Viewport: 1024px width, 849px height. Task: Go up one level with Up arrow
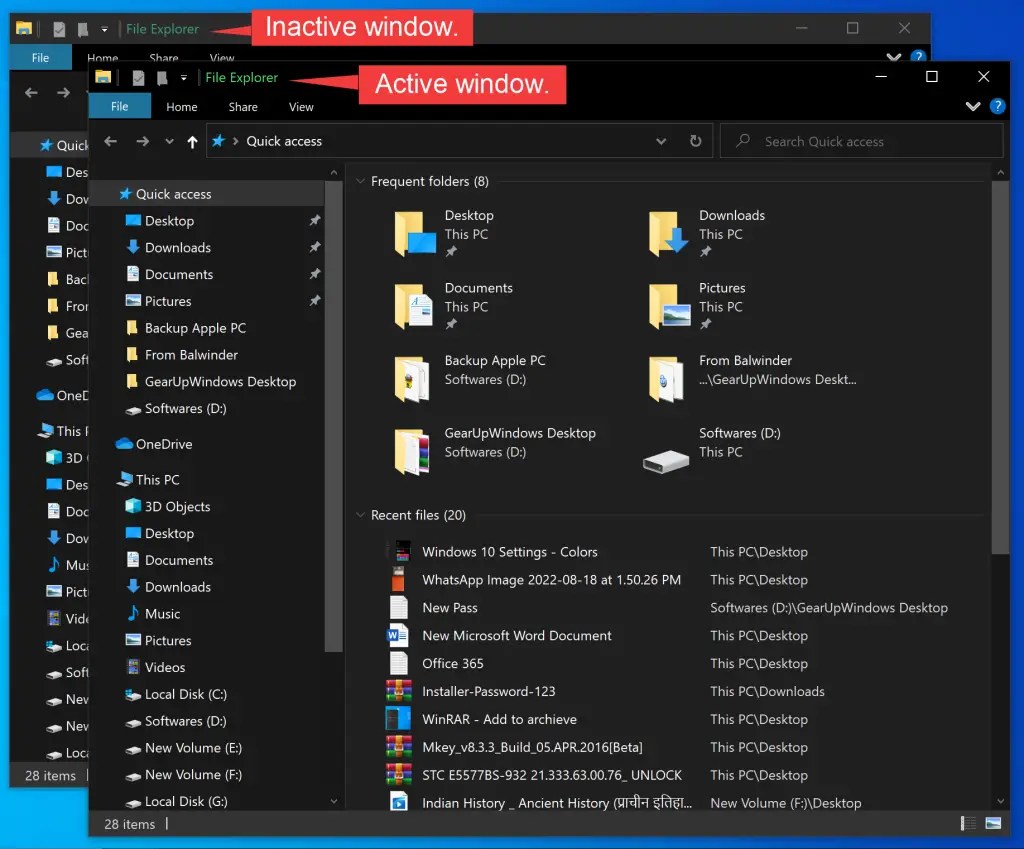click(192, 142)
